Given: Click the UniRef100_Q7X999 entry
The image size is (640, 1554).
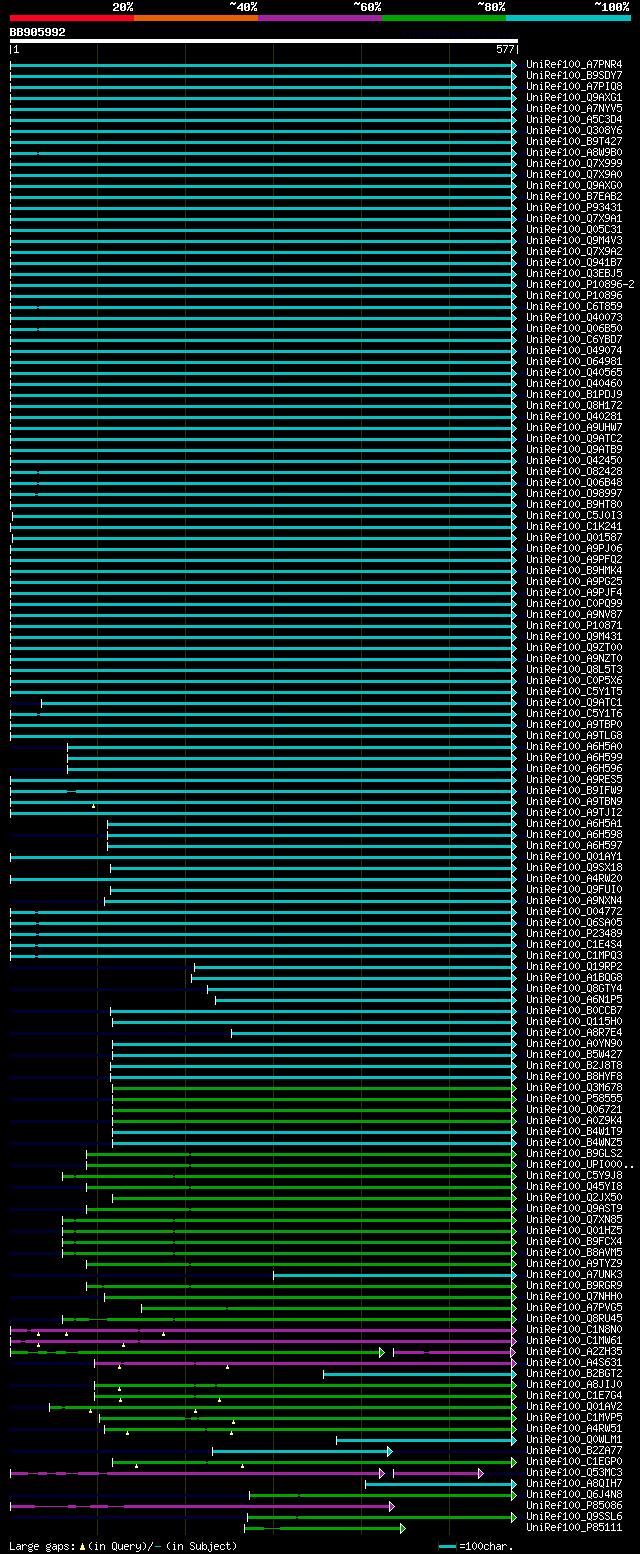Looking at the screenshot, I should [x=574, y=164].
